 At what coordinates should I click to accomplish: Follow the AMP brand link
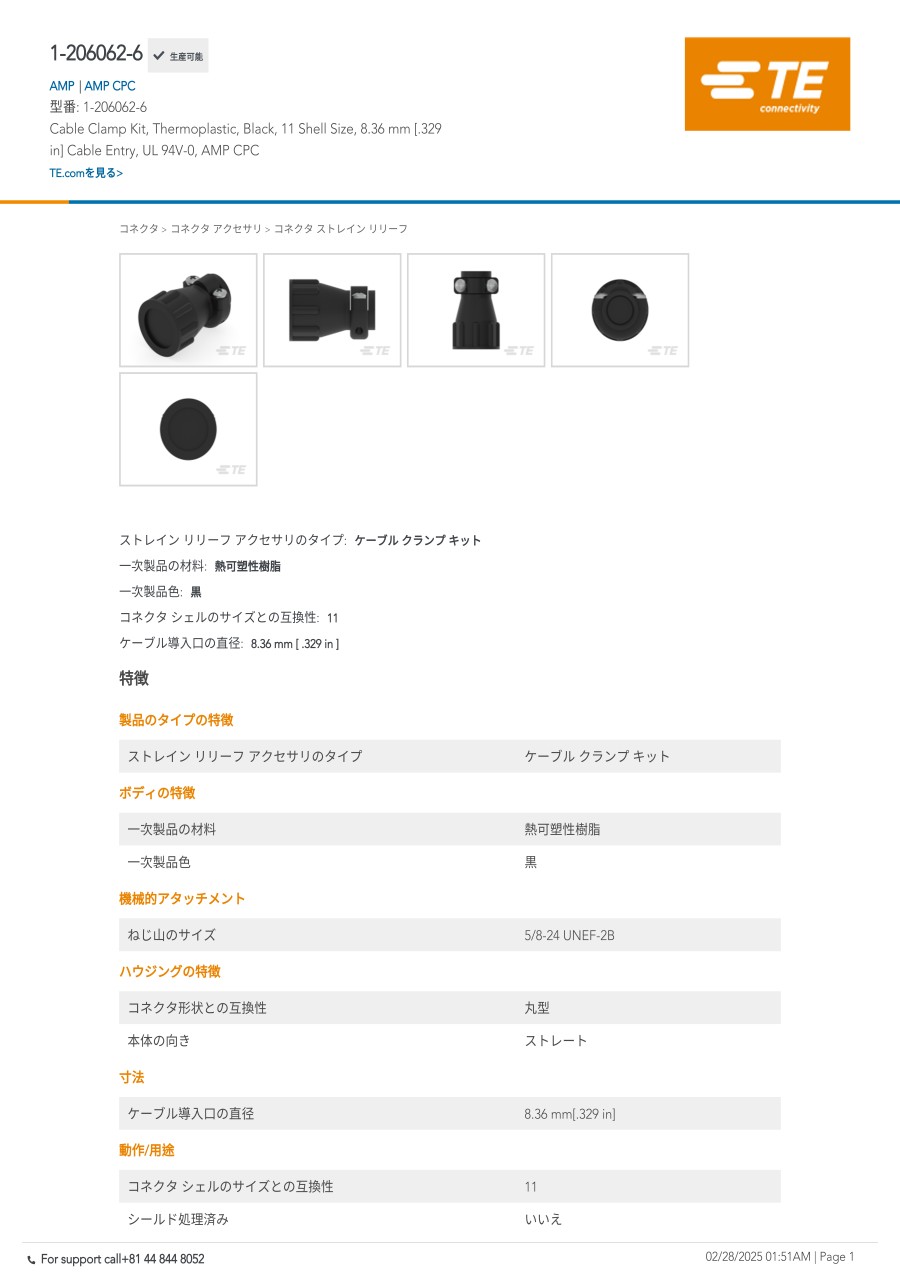click(x=62, y=86)
